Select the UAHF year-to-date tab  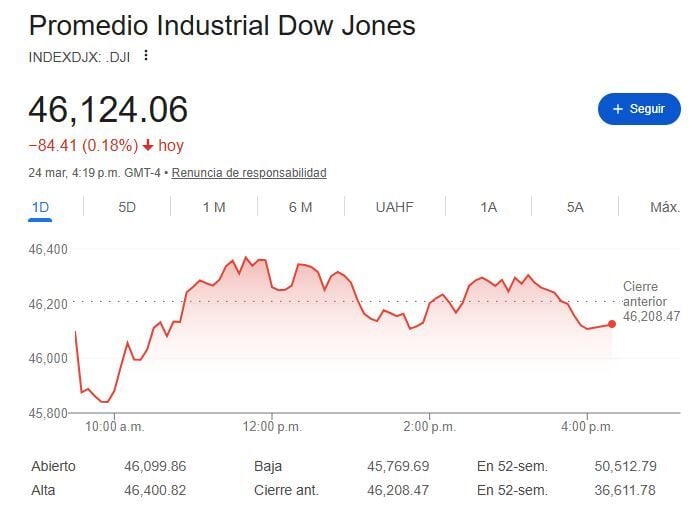(394, 207)
